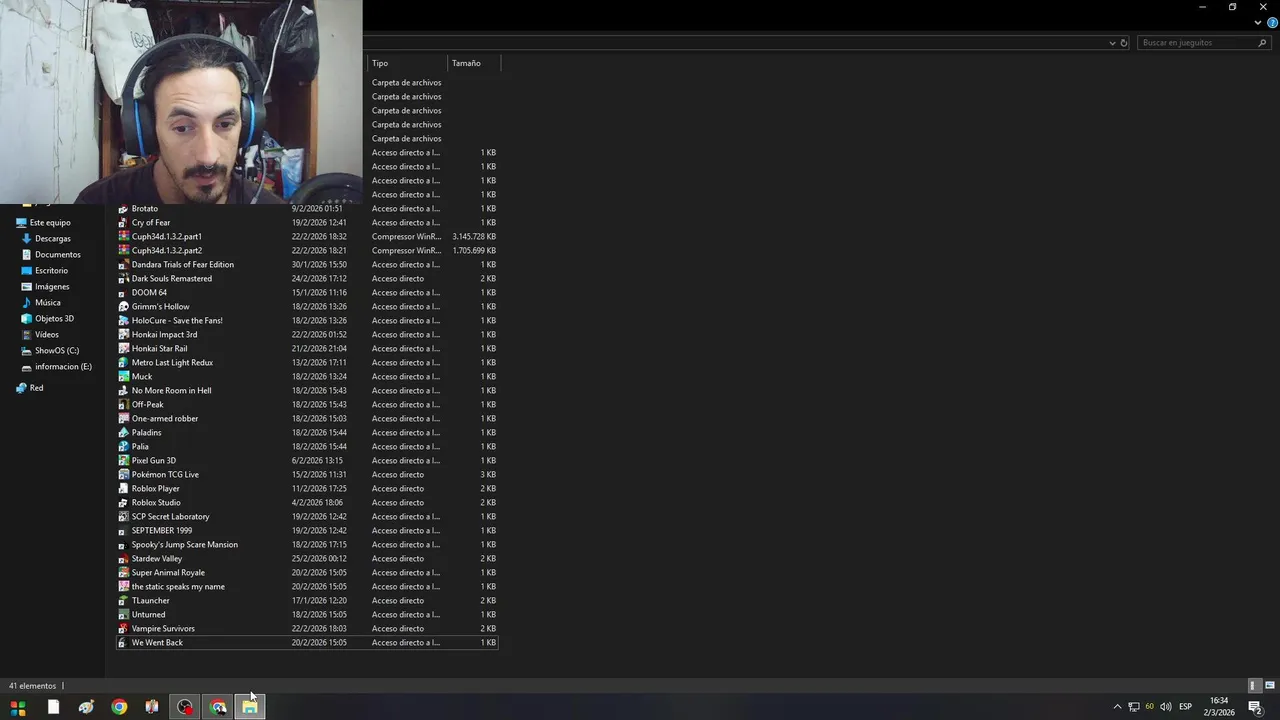This screenshot has width=1280, height=720.
Task: Open the address bar history dropdown
Action: click(1112, 43)
